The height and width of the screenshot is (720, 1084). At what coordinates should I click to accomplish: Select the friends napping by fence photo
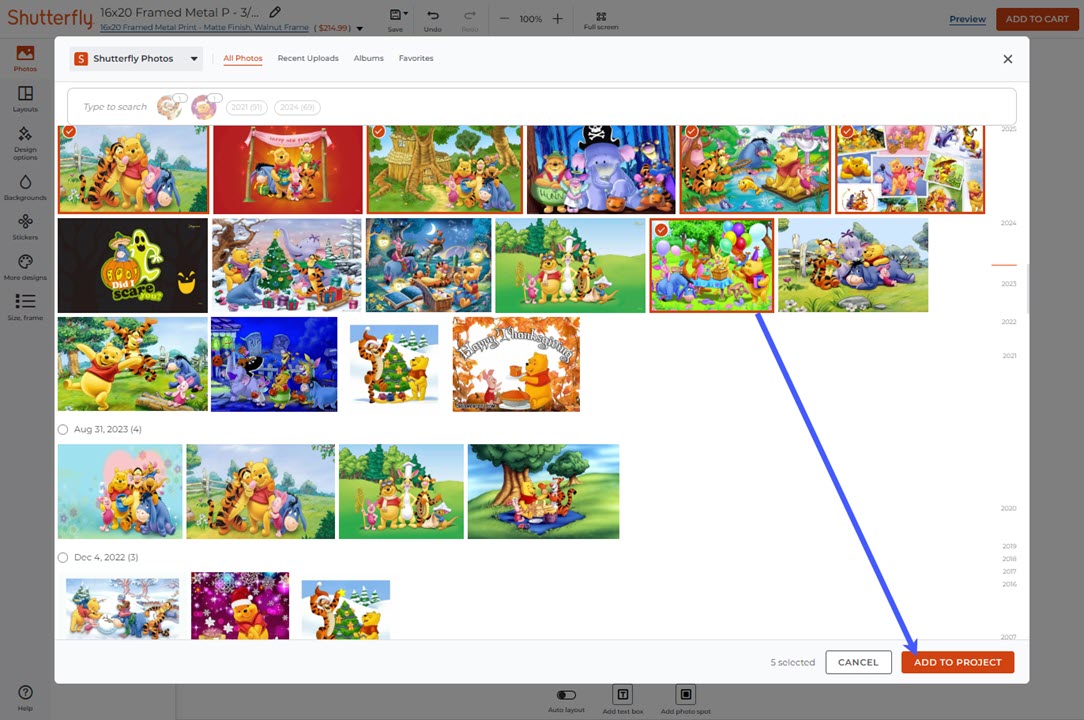tap(853, 266)
